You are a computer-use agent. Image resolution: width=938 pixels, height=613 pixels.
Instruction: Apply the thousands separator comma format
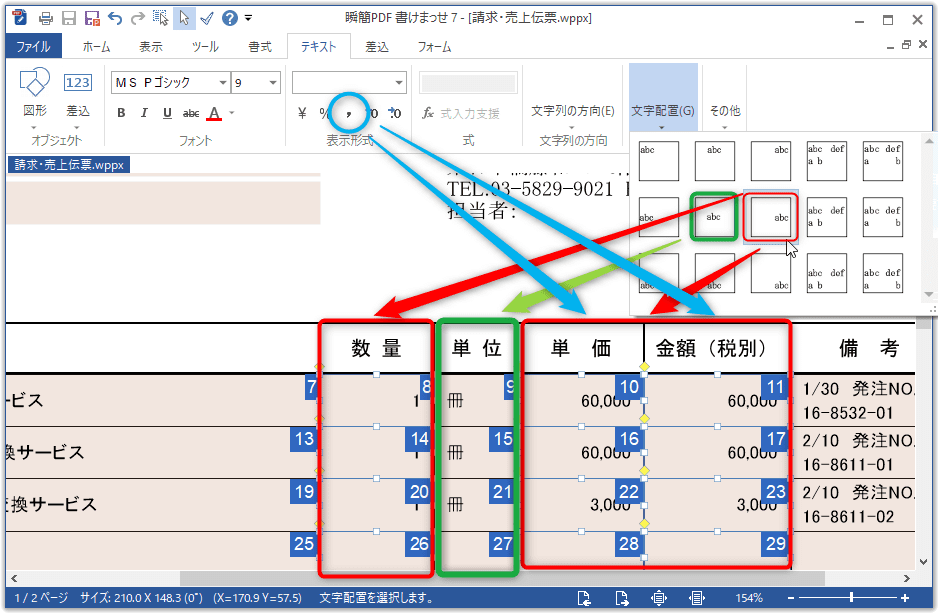(x=348, y=113)
